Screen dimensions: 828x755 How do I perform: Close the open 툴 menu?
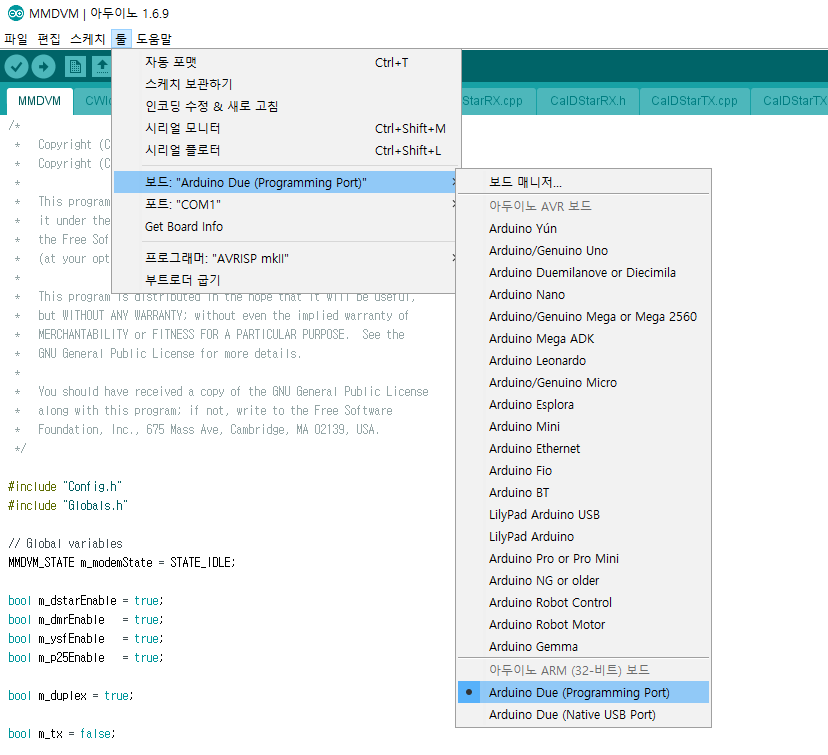pos(121,39)
